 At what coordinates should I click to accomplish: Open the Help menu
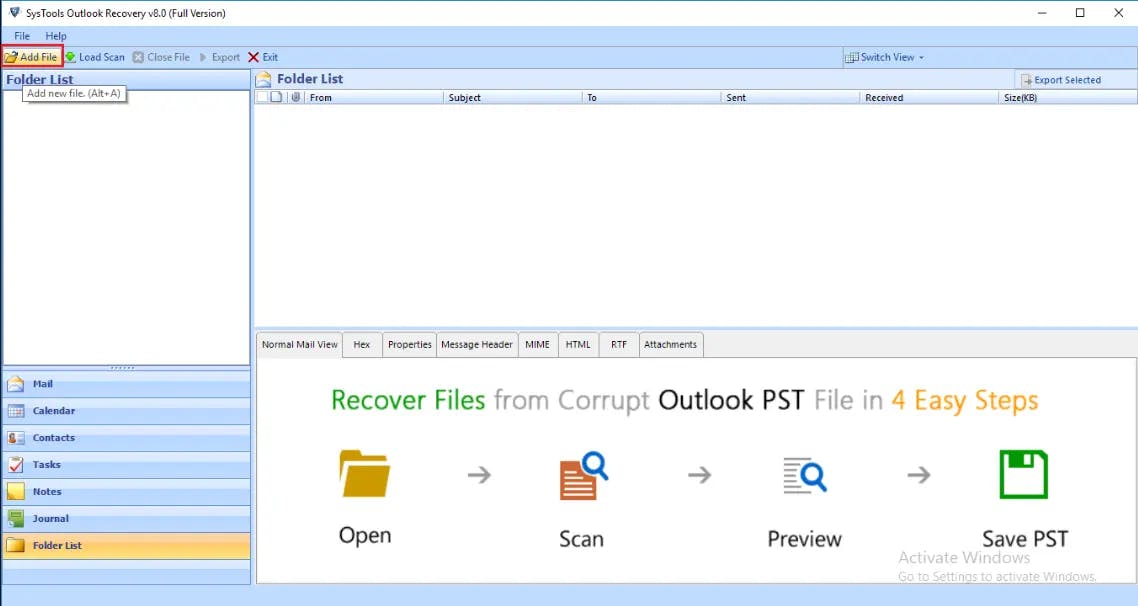56,36
